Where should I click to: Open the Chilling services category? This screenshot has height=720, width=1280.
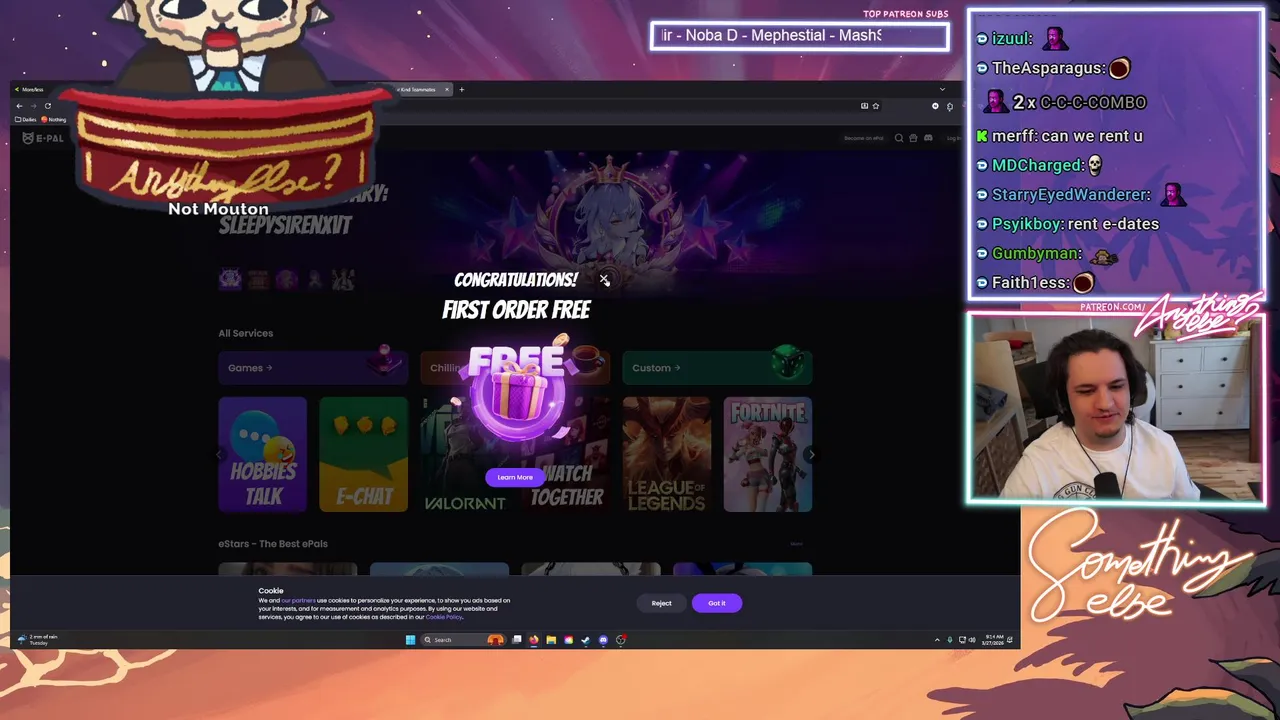point(515,368)
